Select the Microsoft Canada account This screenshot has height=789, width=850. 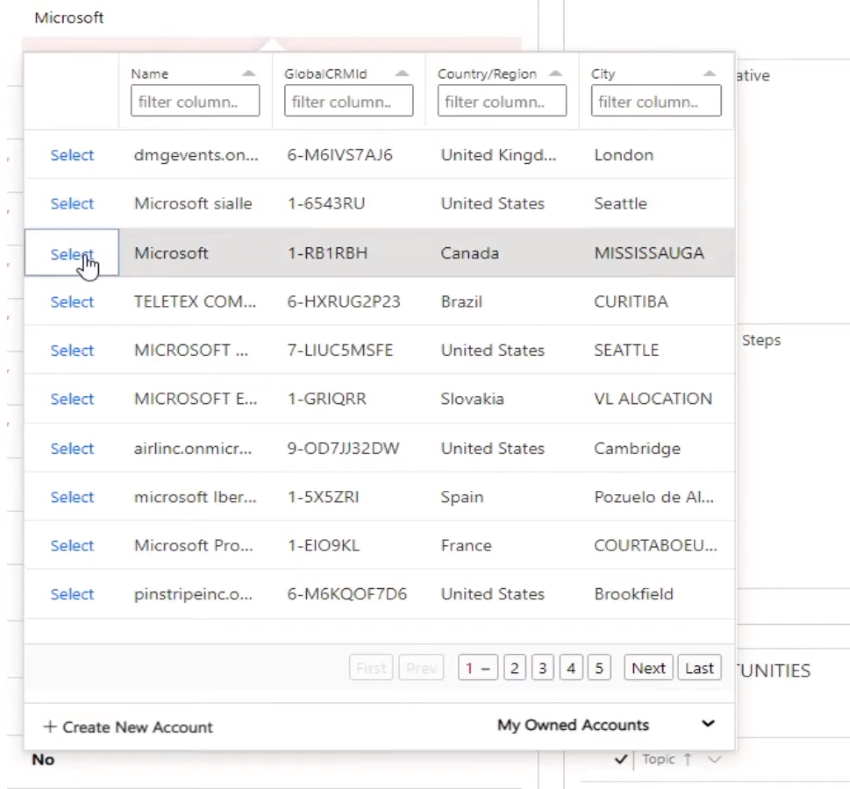pos(72,254)
